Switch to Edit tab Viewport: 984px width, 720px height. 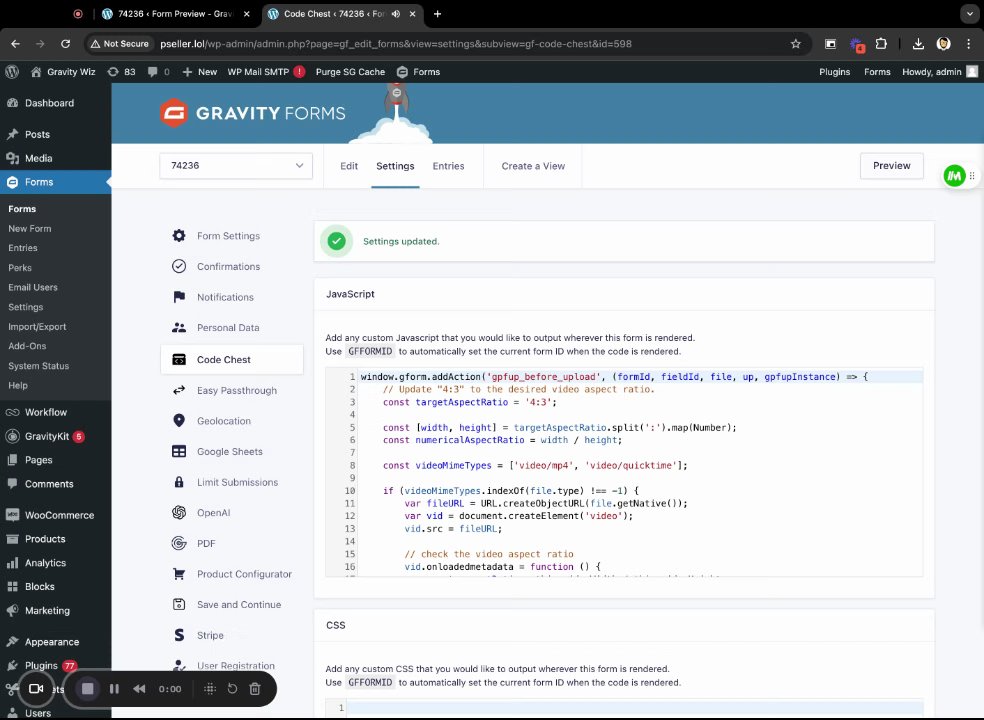[x=349, y=166]
